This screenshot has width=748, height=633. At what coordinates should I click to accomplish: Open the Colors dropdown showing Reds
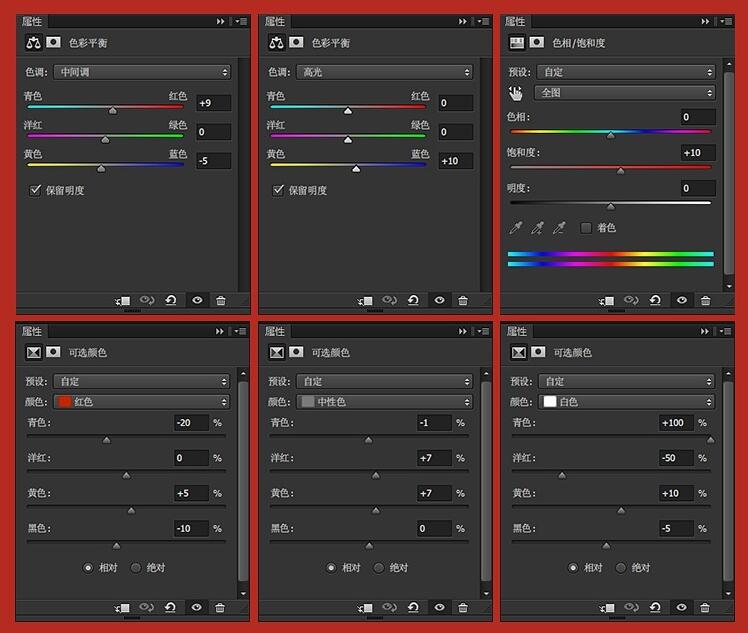(142, 402)
